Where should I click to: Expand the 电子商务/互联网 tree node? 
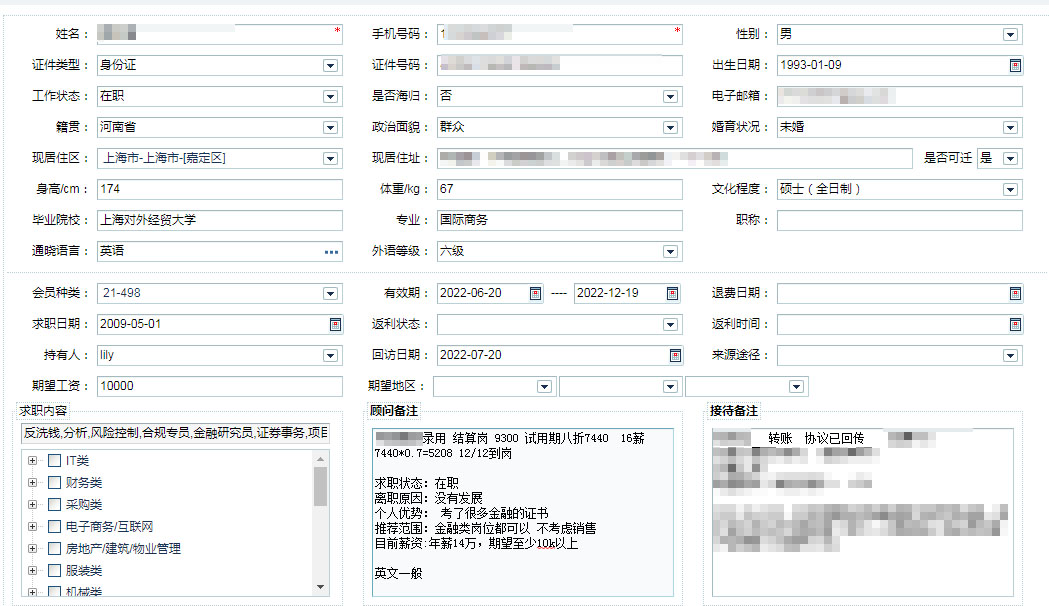32,527
